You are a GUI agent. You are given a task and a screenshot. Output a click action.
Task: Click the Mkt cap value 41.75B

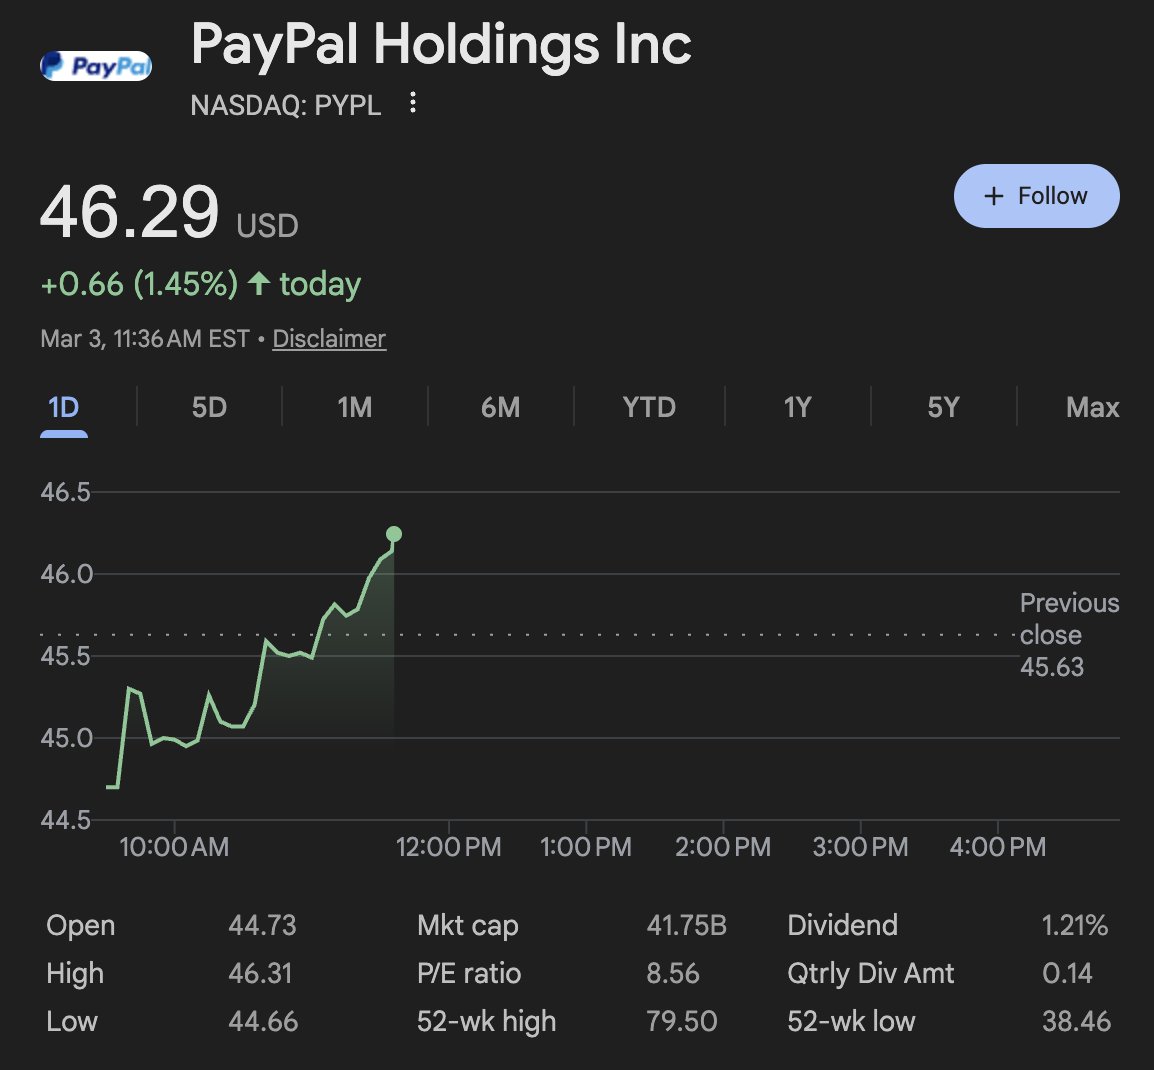pos(686,925)
